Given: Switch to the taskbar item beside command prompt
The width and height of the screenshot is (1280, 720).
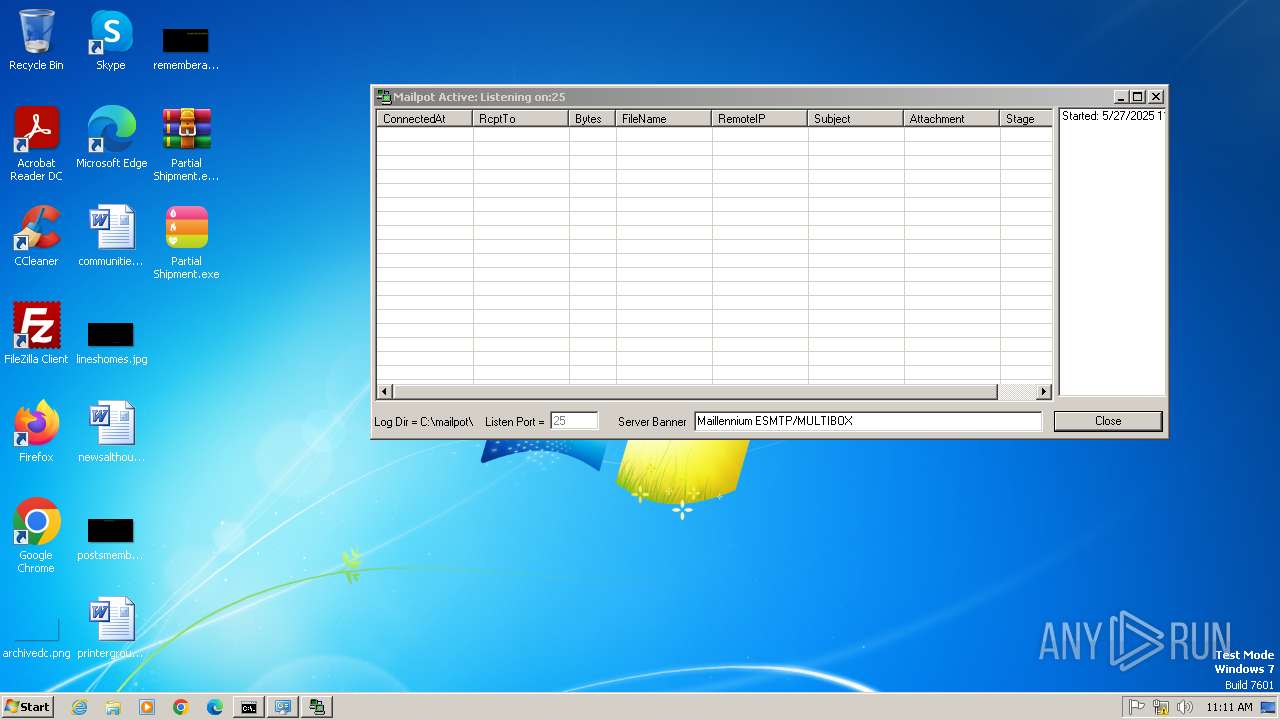Looking at the screenshot, I should [283, 707].
